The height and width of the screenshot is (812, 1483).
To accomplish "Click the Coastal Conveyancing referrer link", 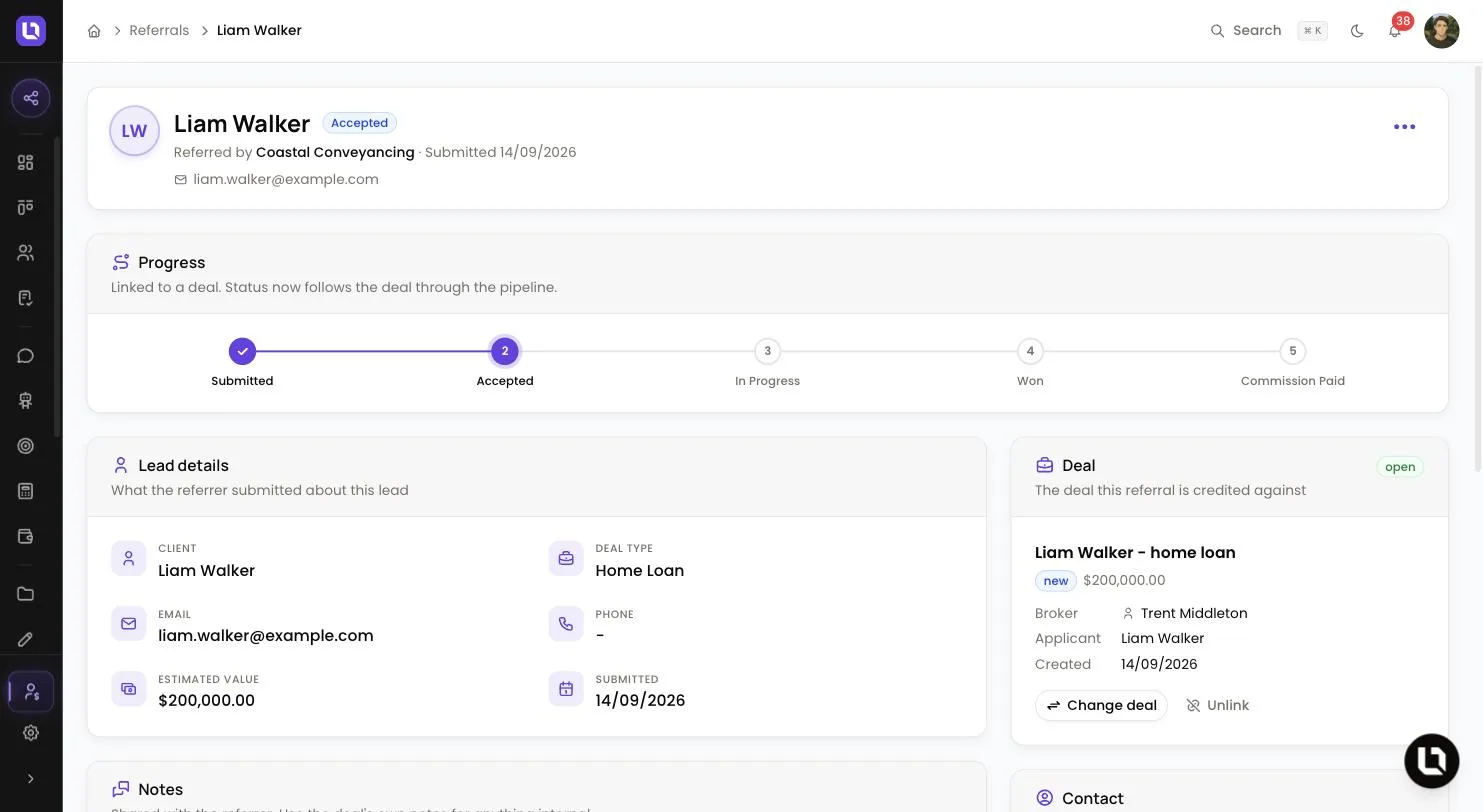I will pos(335,152).
